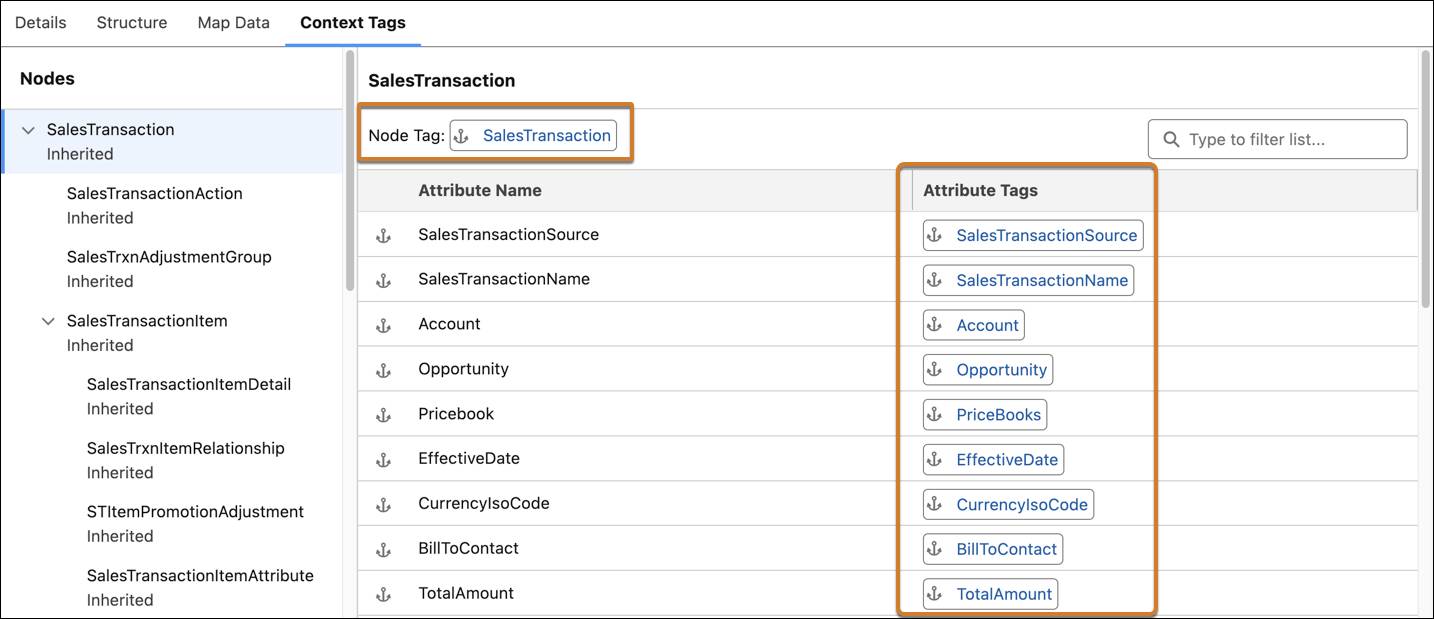Viewport: 1434px width, 619px height.
Task: Click the anchor icon beside the Account attribute
Action: (x=384, y=323)
